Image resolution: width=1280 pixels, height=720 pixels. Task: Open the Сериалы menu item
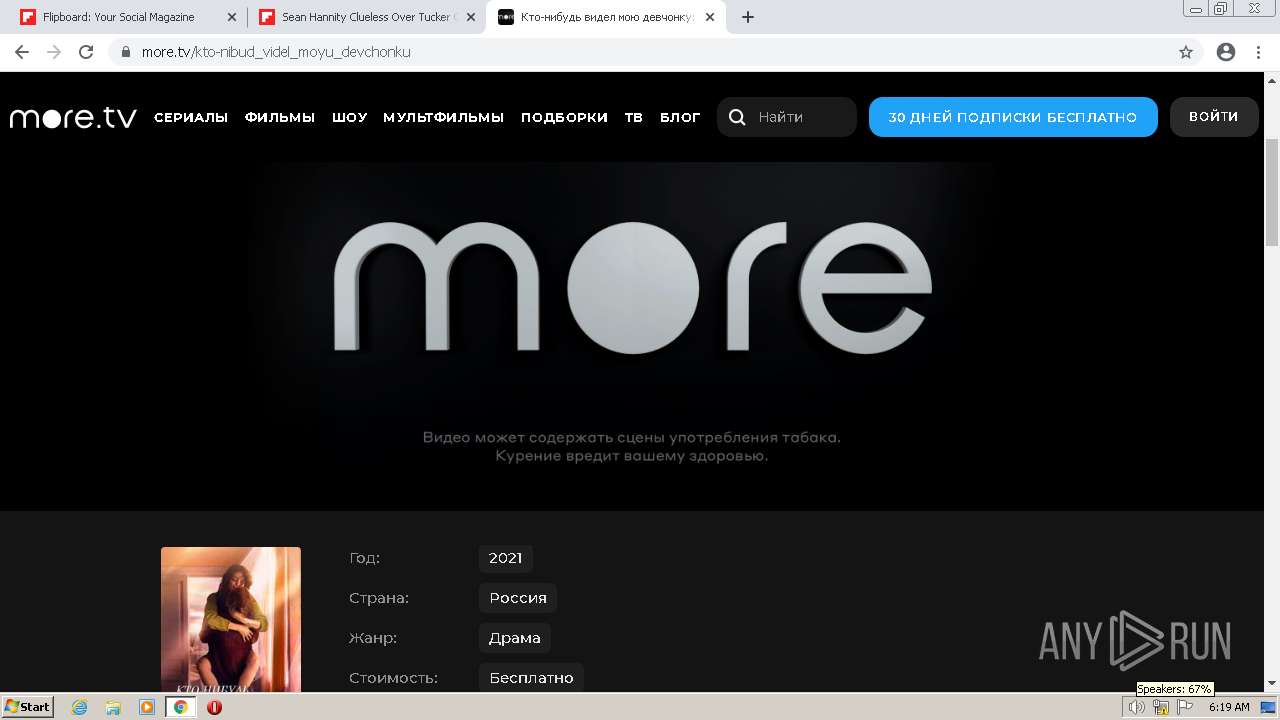(191, 117)
